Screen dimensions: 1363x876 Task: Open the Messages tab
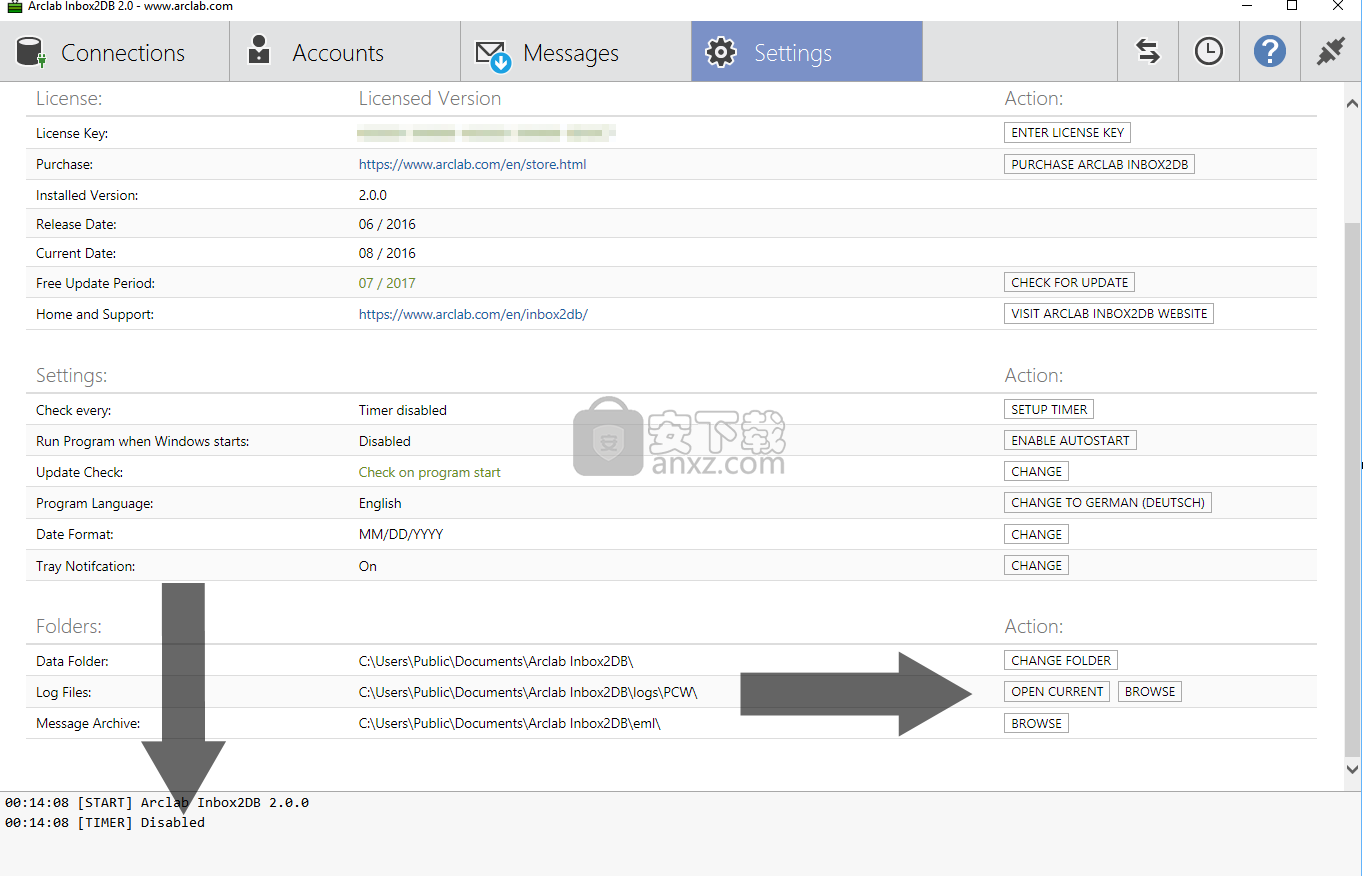pos(576,52)
